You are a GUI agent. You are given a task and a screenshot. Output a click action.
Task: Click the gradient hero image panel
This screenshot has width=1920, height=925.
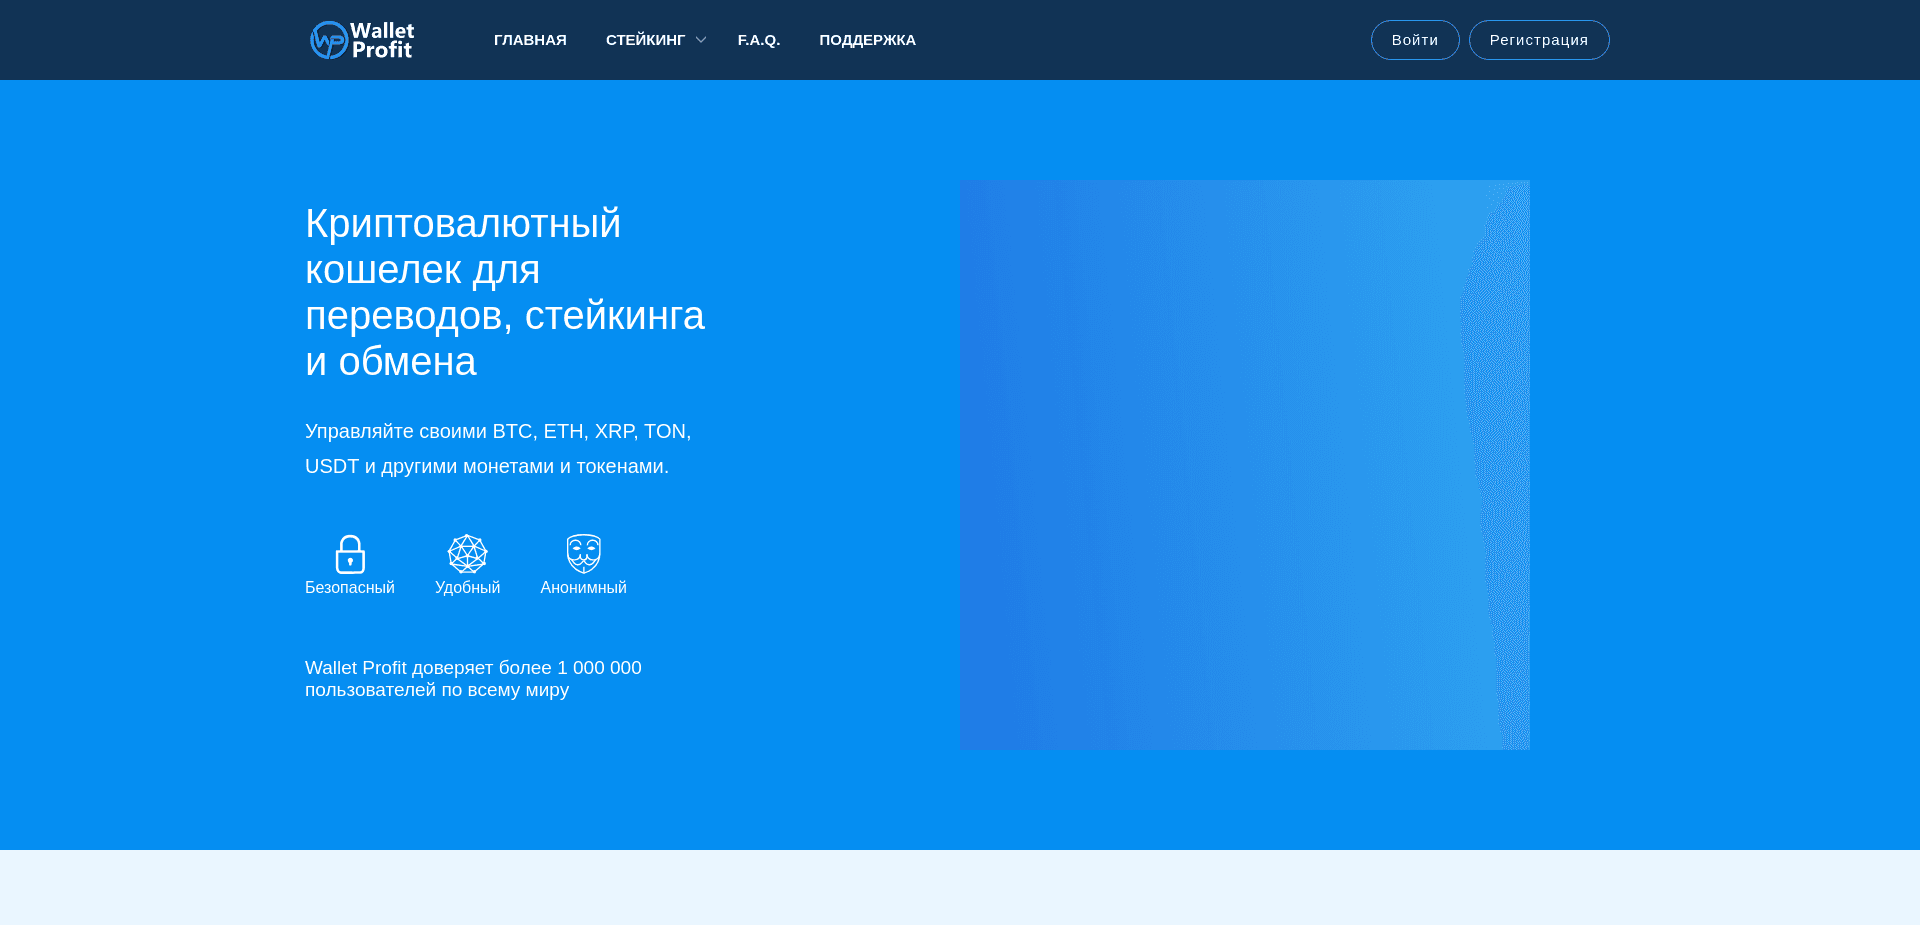pos(1245,465)
